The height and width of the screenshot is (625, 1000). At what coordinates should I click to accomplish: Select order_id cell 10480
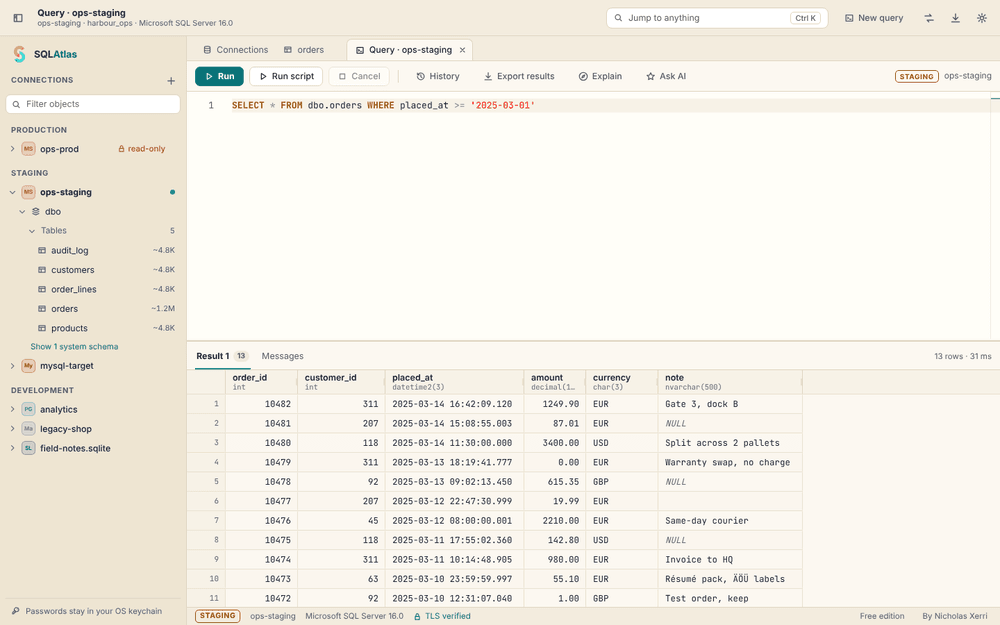click(261, 443)
